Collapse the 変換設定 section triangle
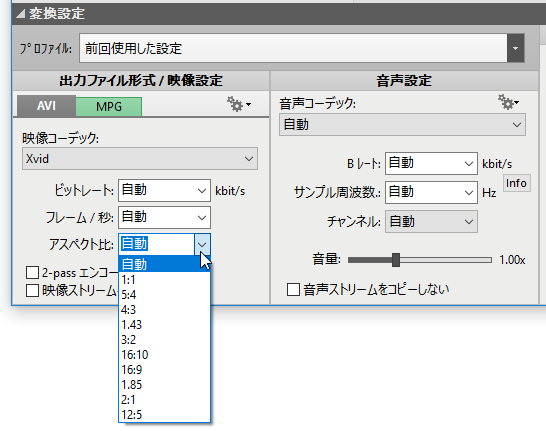This screenshot has height=431, width=546. (x=20, y=14)
